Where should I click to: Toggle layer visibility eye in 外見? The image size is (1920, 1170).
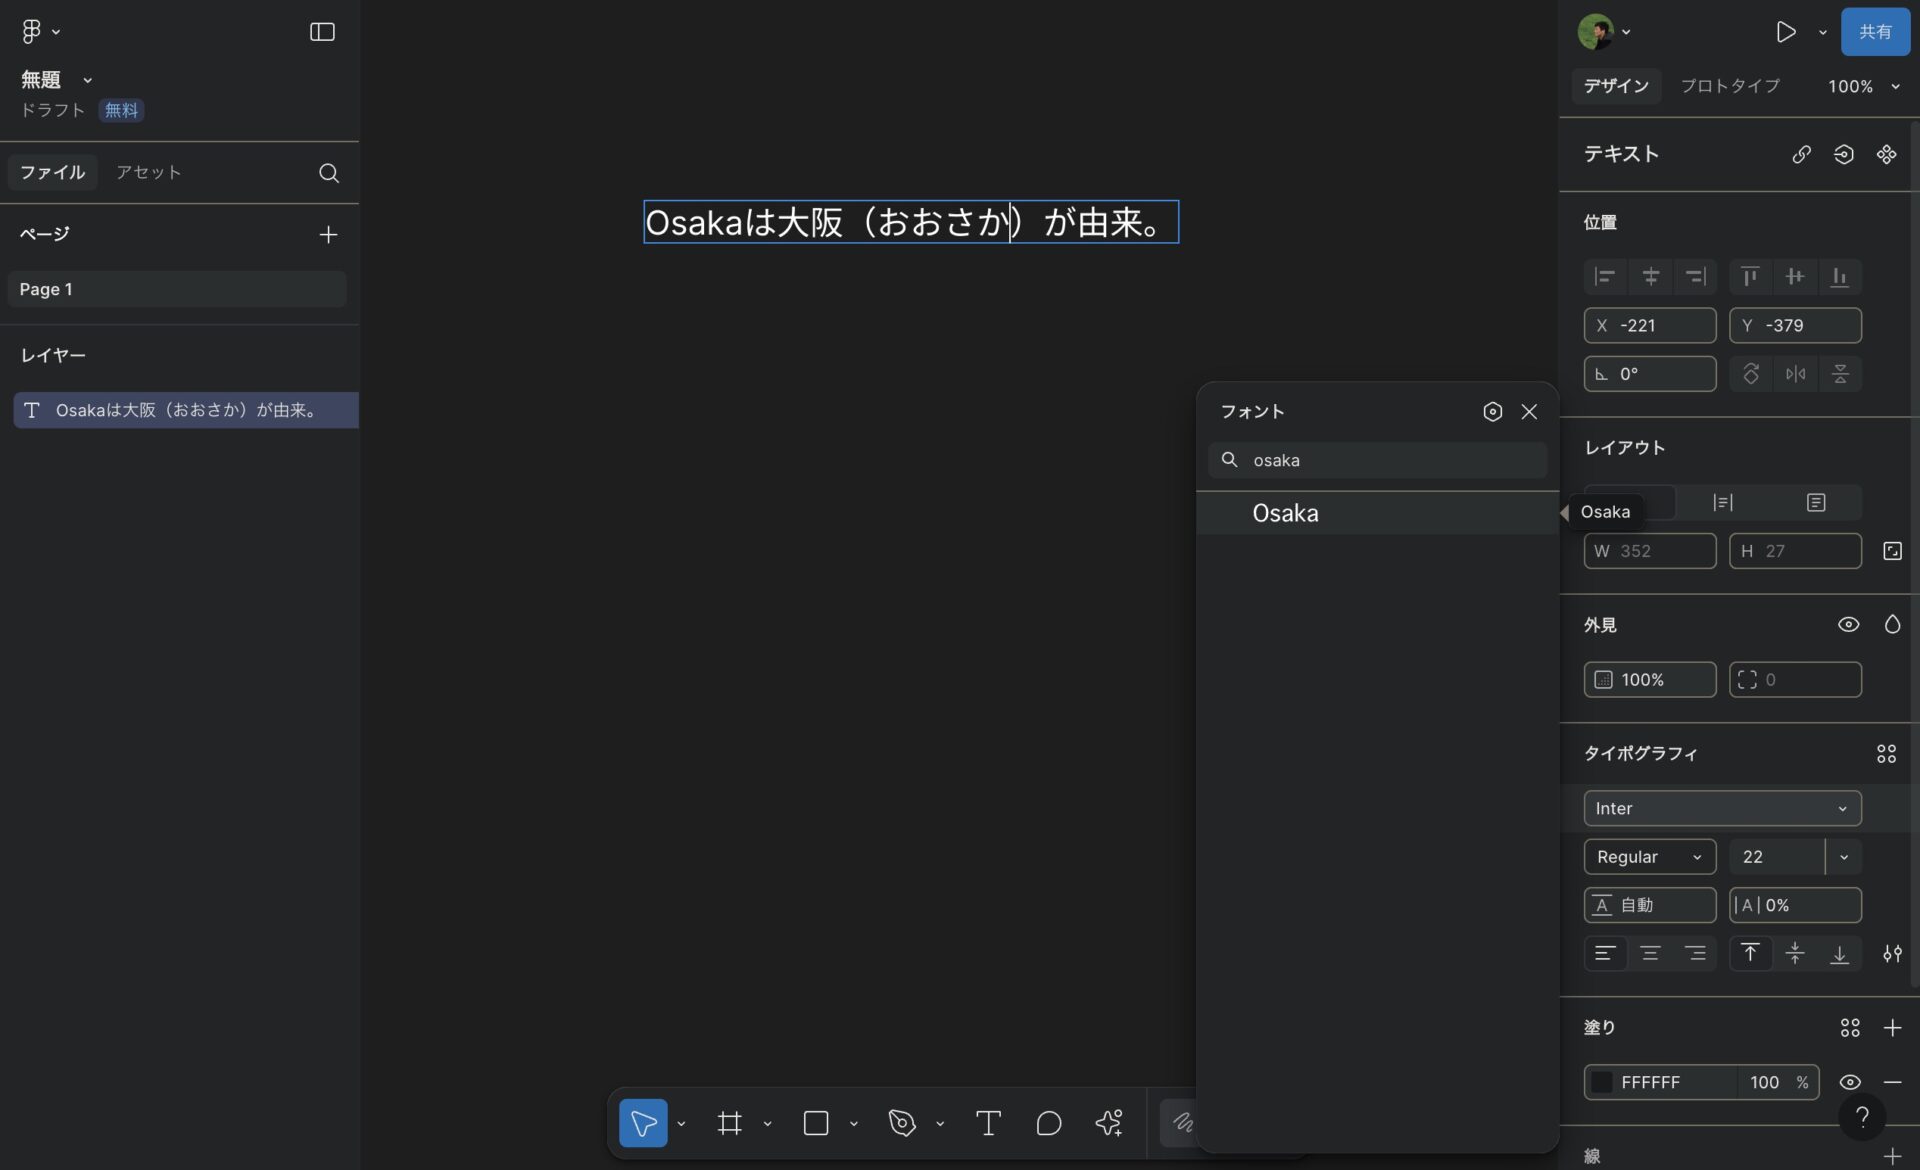(1848, 625)
